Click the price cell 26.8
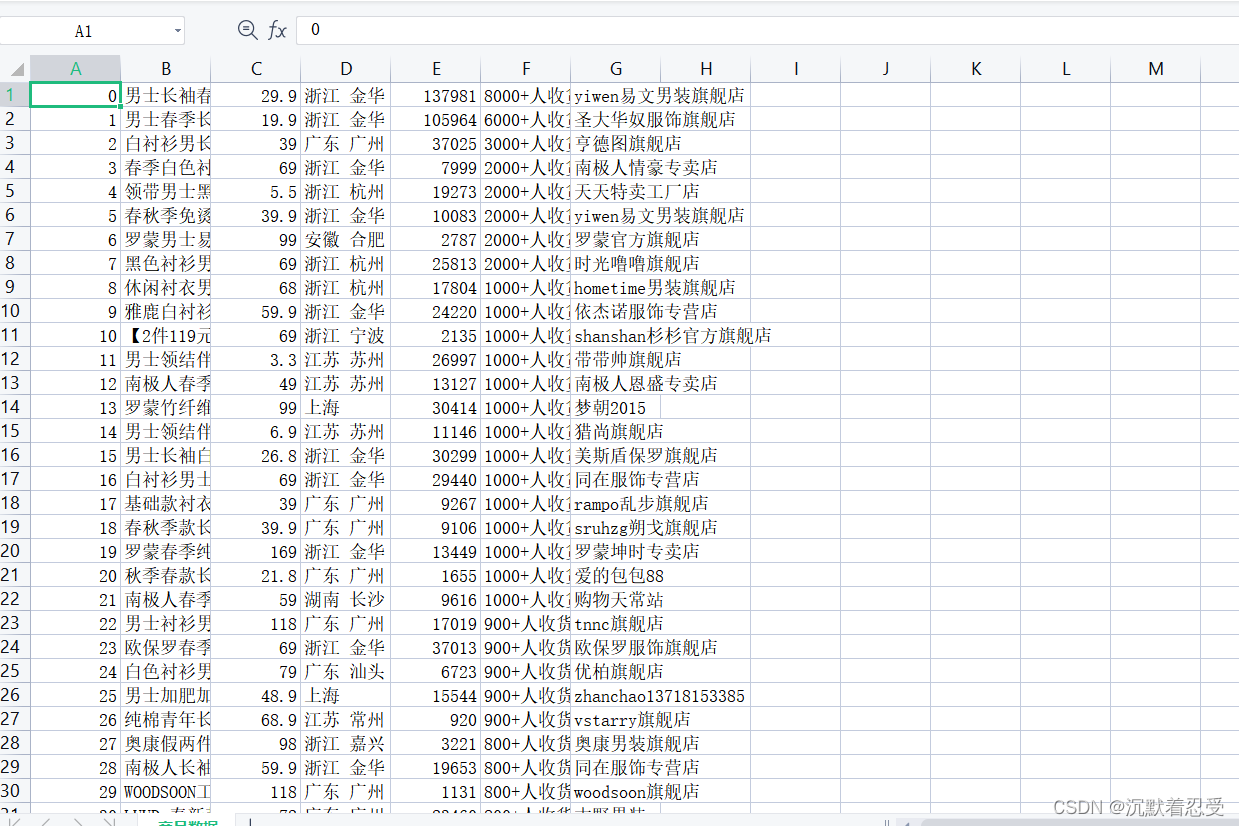Viewport: 1239px width, 826px height. (x=256, y=455)
